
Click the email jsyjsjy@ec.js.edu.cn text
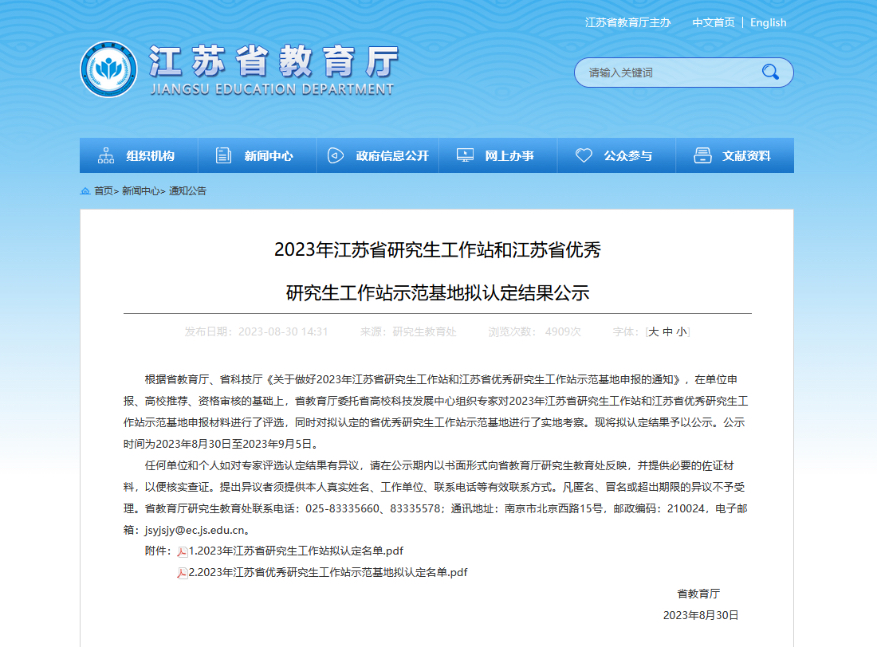(x=195, y=530)
